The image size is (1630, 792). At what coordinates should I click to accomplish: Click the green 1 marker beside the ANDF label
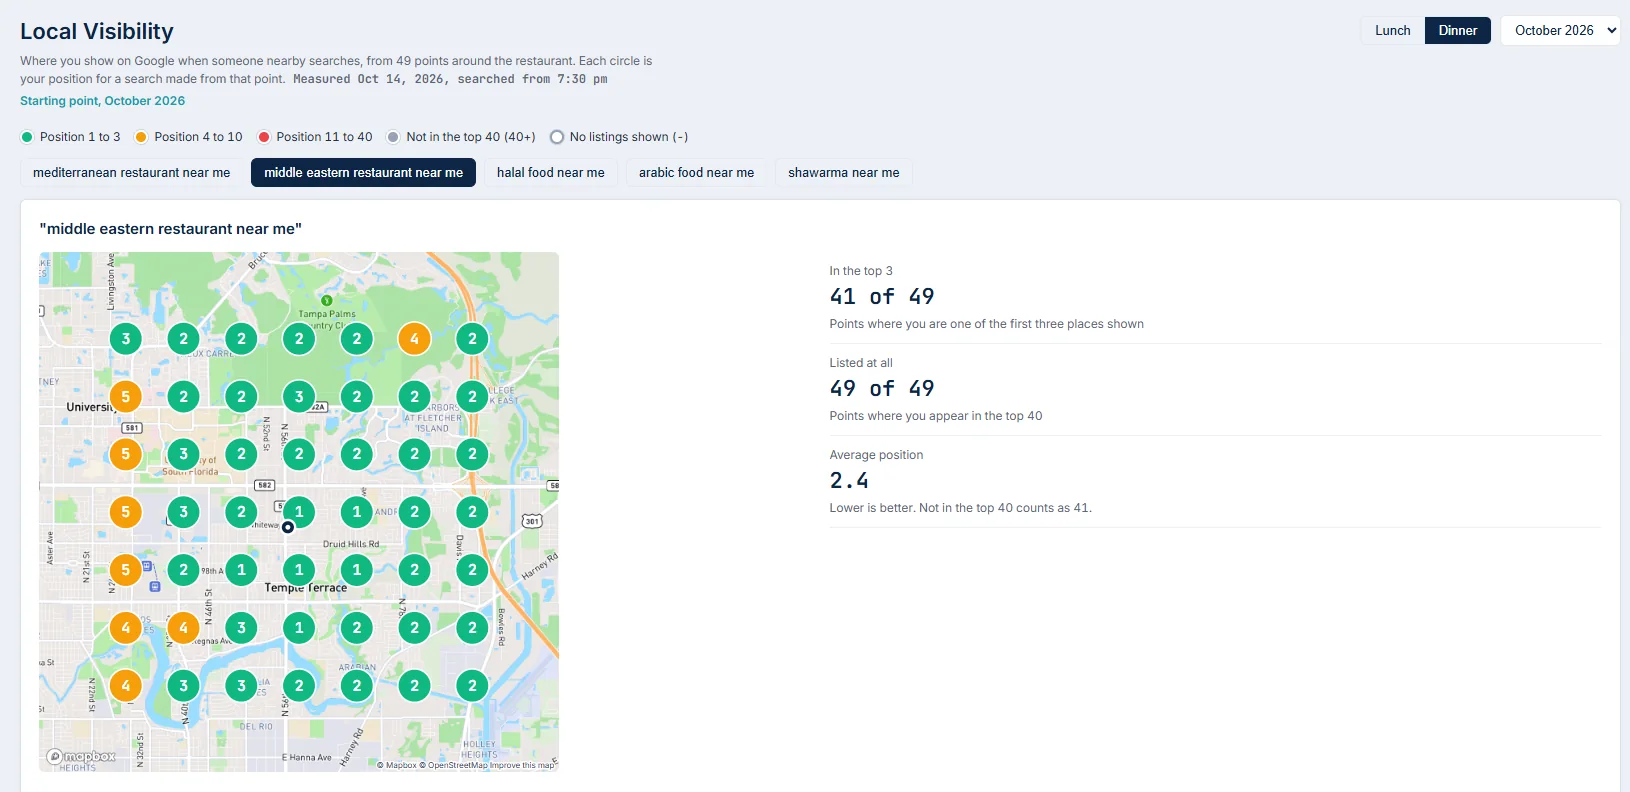pyautogui.click(x=357, y=512)
